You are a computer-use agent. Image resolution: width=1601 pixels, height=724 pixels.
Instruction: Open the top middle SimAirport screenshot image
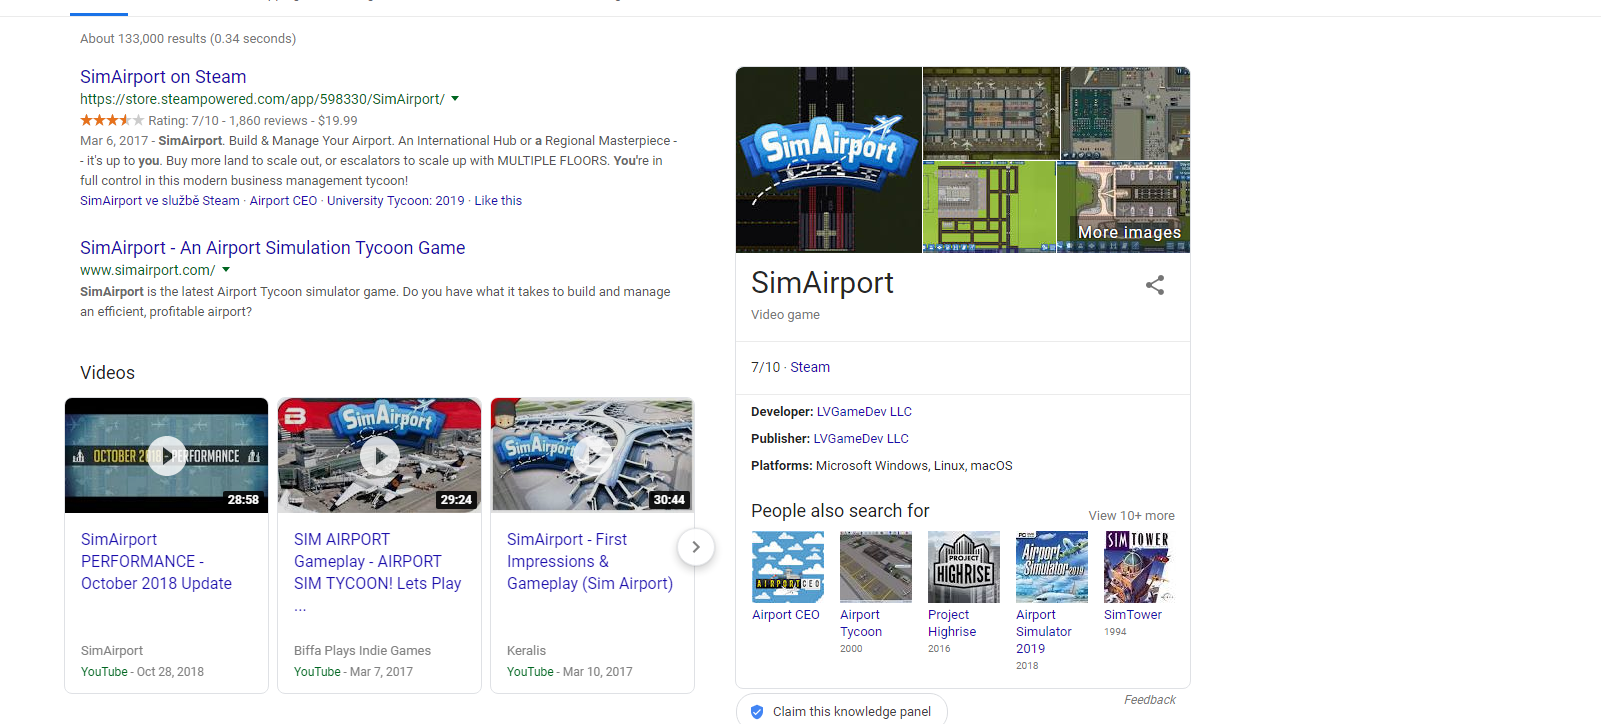[991, 113]
